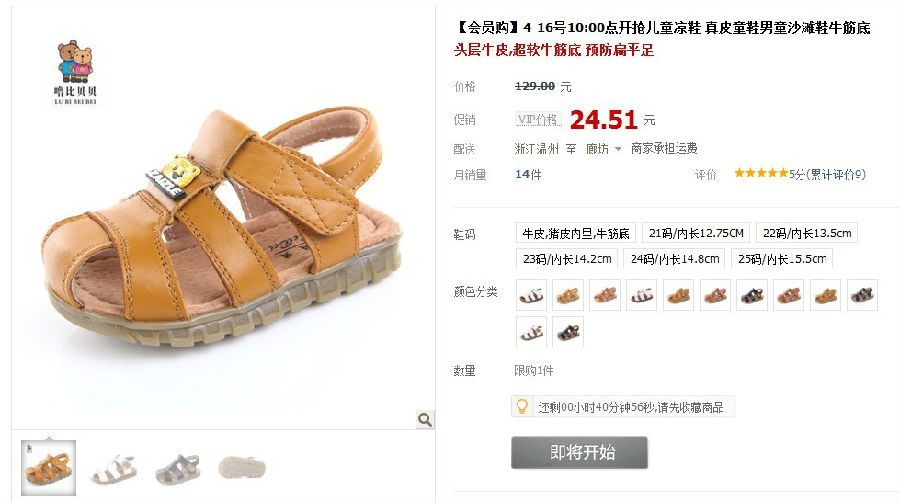This screenshot has height=503, width=900.
Task: Click the 即将开始 button
Action: (x=580, y=452)
